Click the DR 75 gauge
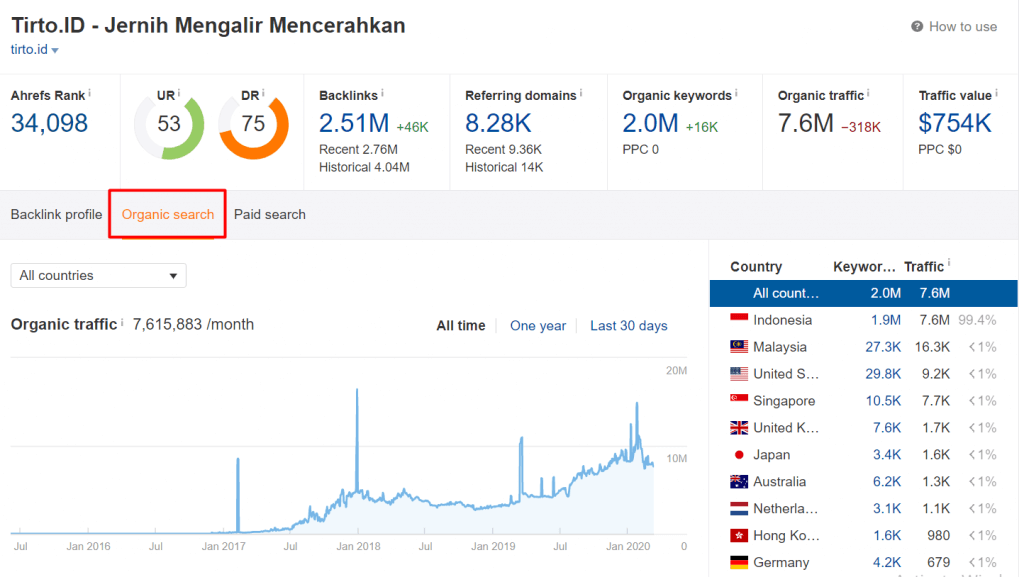This screenshot has width=1024, height=577. pos(253,125)
